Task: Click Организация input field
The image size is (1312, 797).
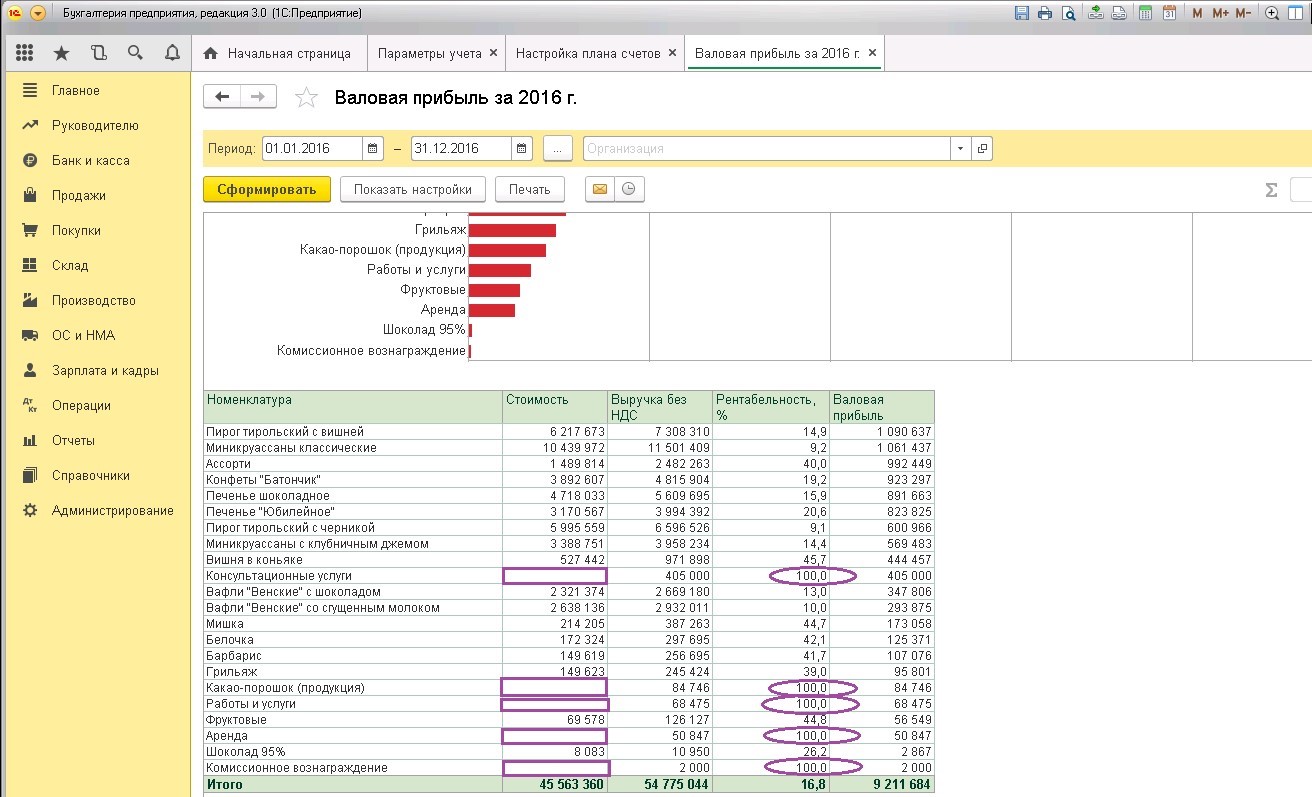Action: coord(766,148)
